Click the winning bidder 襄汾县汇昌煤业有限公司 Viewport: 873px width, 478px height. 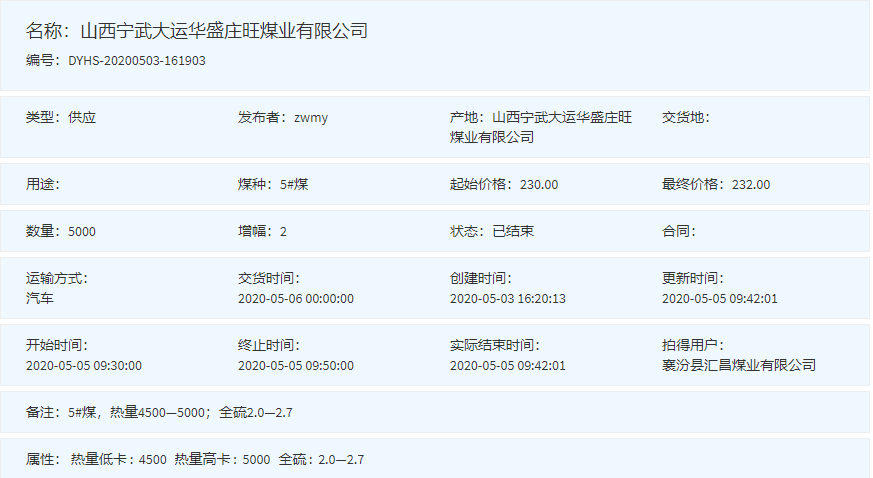pyautogui.click(x=739, y=365)
